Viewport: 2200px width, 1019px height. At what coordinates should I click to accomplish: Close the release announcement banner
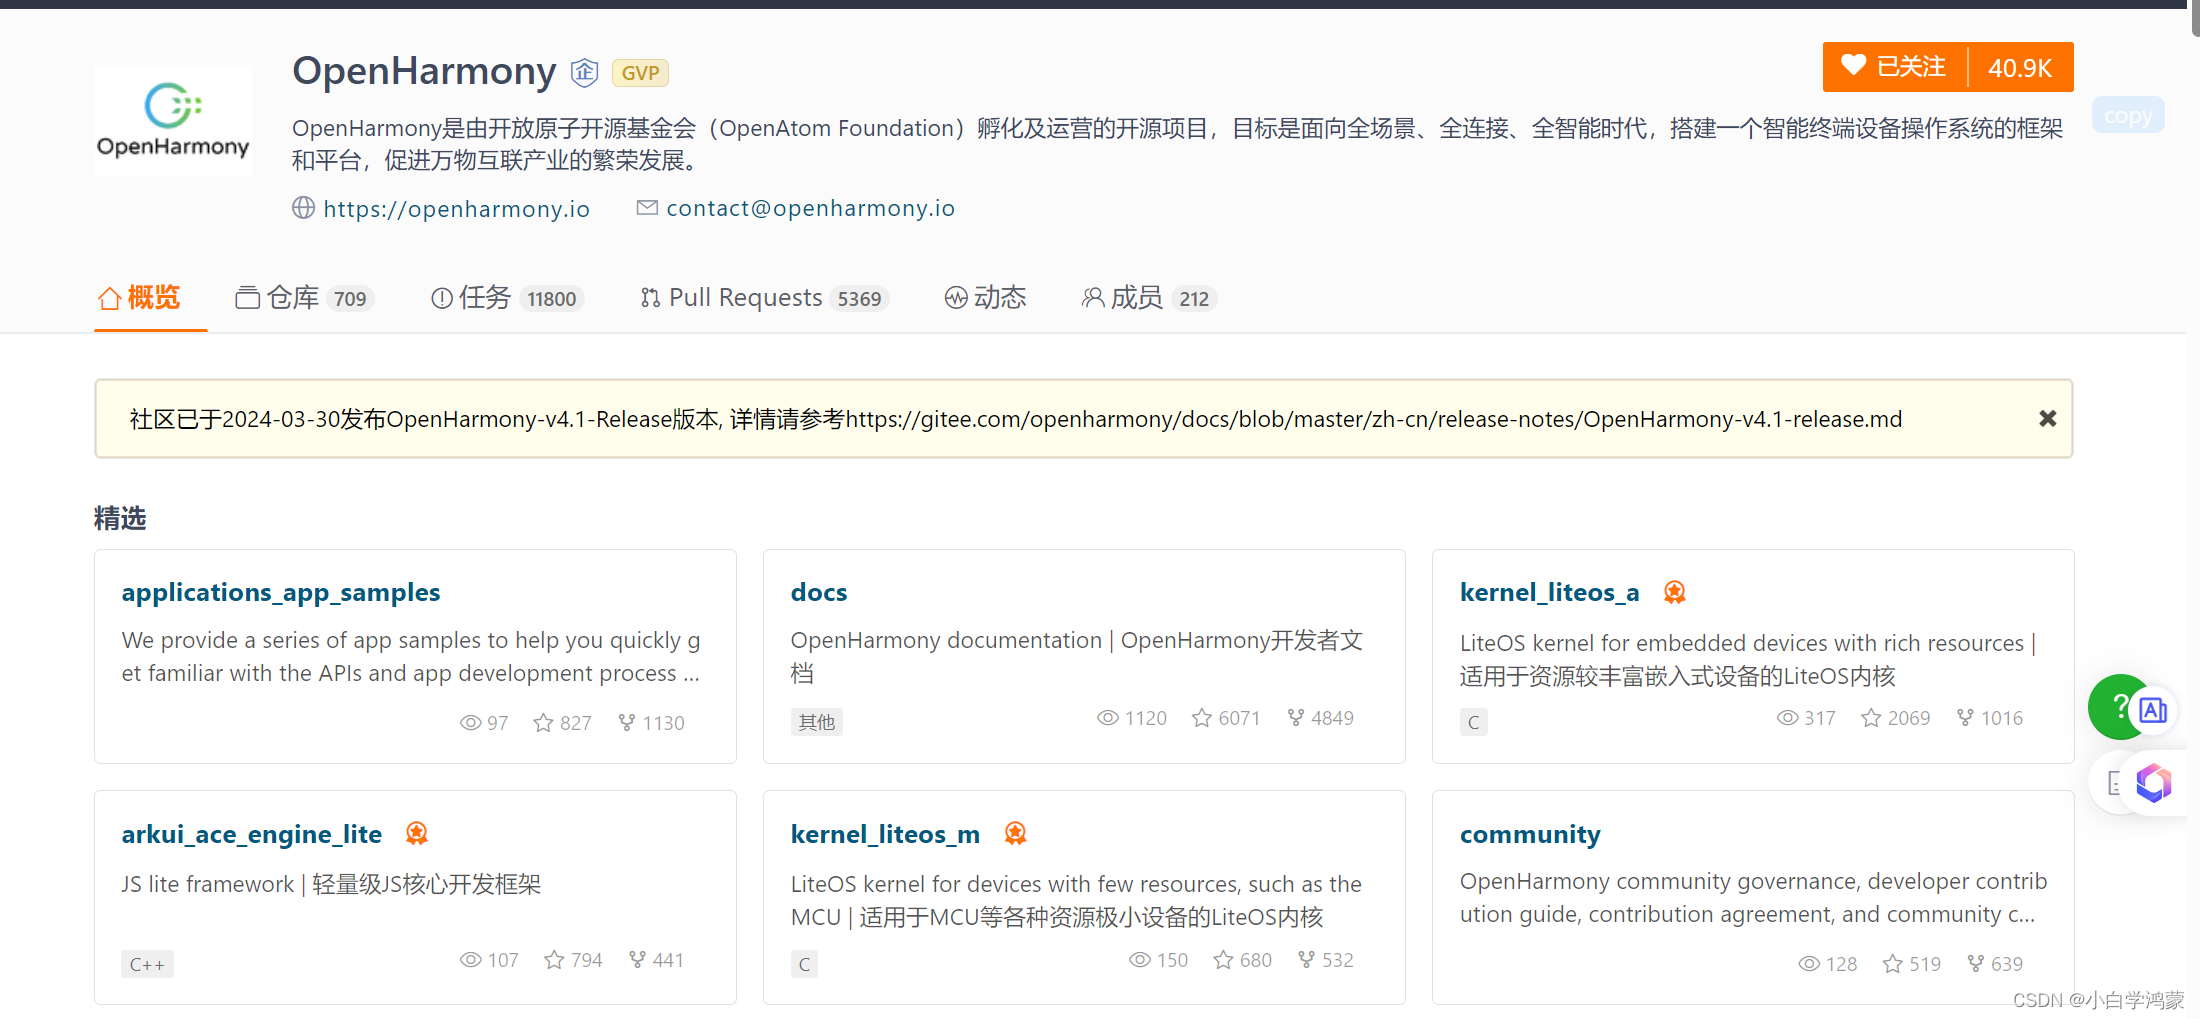[x=2047, y=419]
